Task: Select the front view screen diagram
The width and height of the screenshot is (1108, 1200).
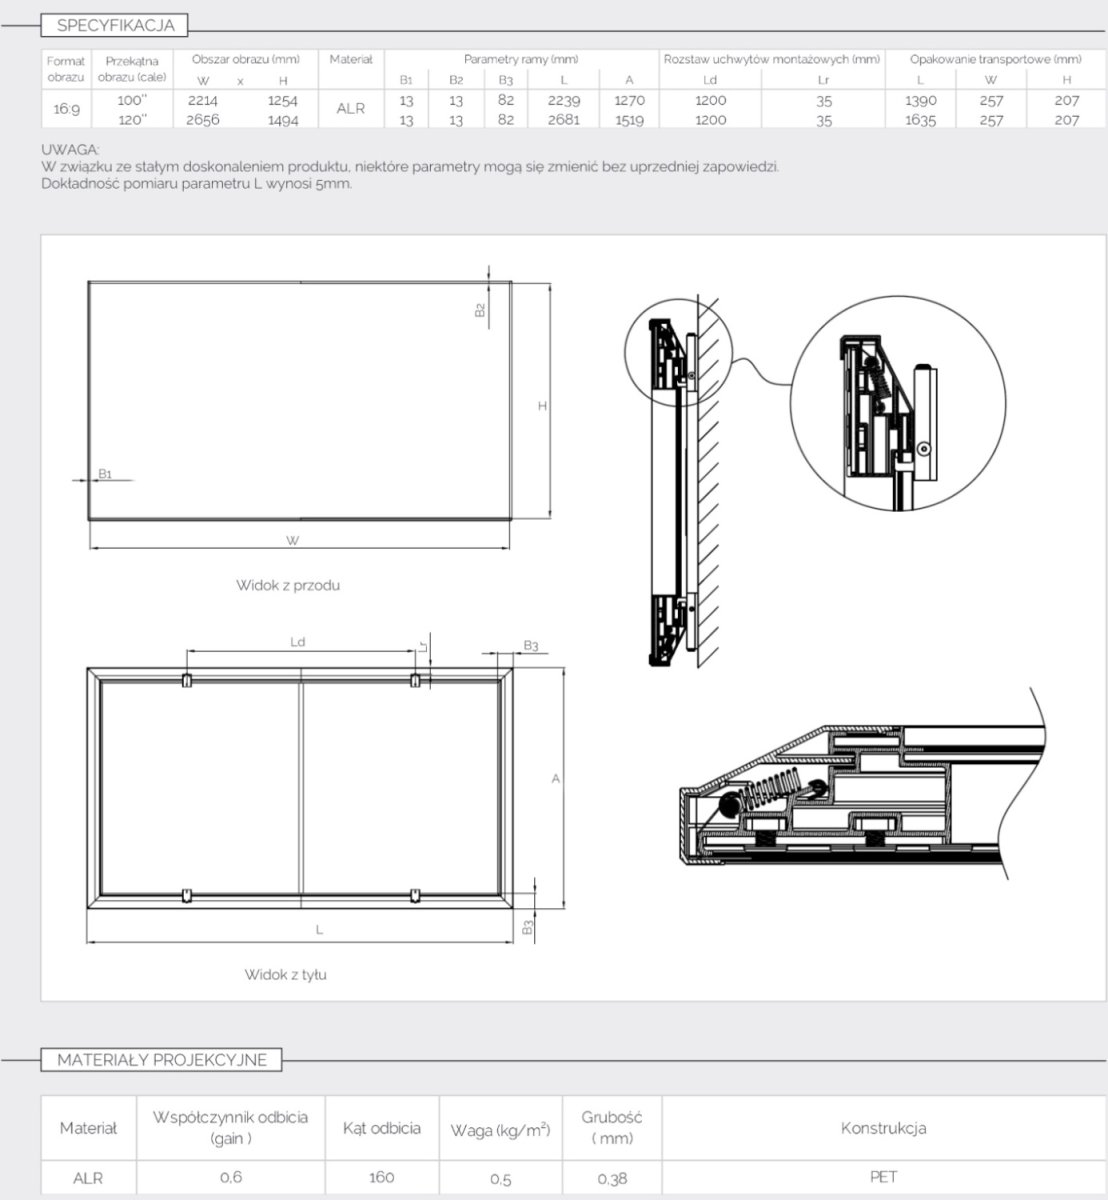Action: [x=300, y=400]
